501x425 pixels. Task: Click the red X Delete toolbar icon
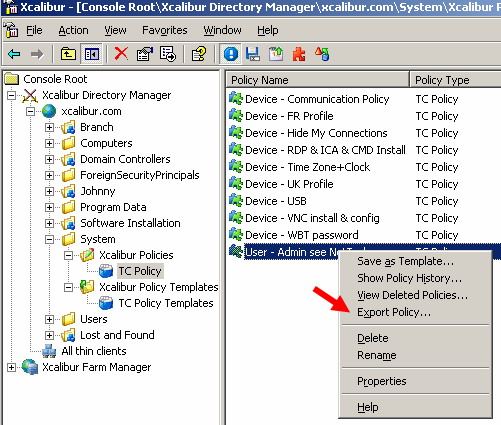[x=121, y=54]
